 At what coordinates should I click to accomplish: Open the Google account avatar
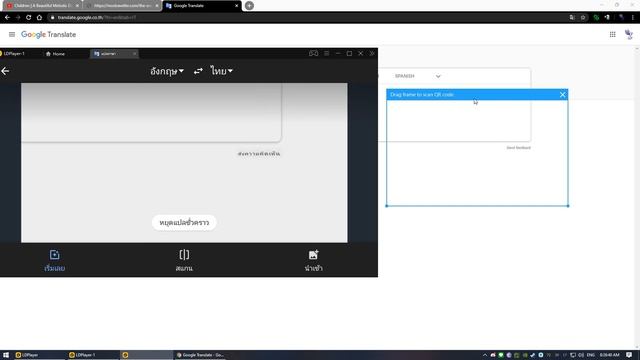click(x=629, y=35)
